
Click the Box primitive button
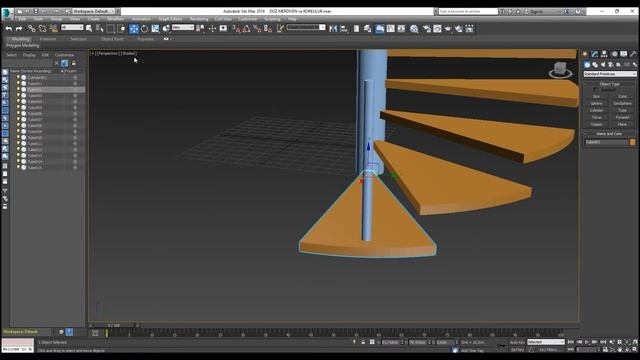tap(596, 96)
